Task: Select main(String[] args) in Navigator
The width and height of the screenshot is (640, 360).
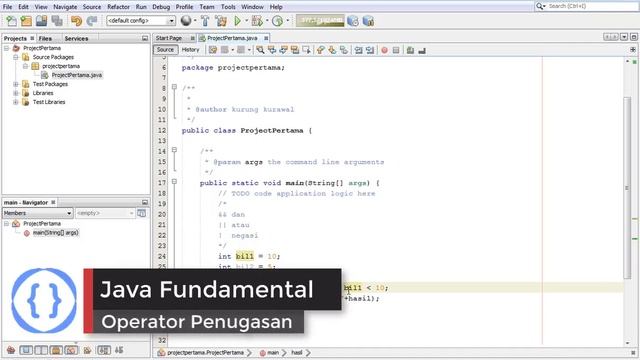Action: point(56,233)
